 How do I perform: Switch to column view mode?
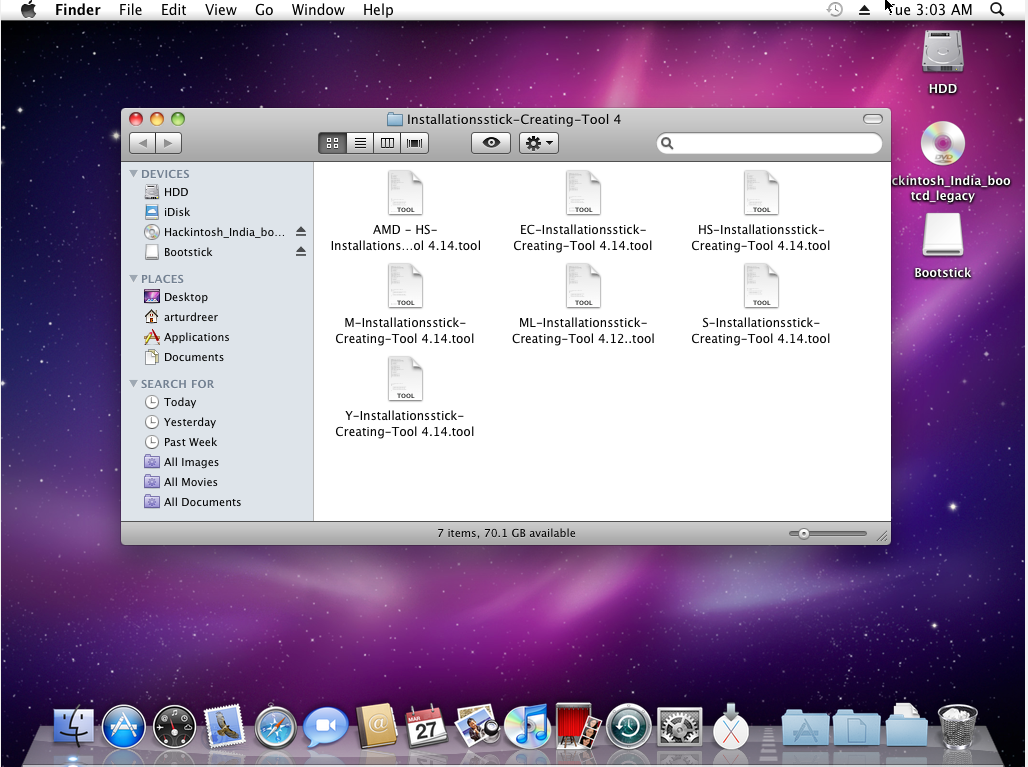click(x=387, y=143)
